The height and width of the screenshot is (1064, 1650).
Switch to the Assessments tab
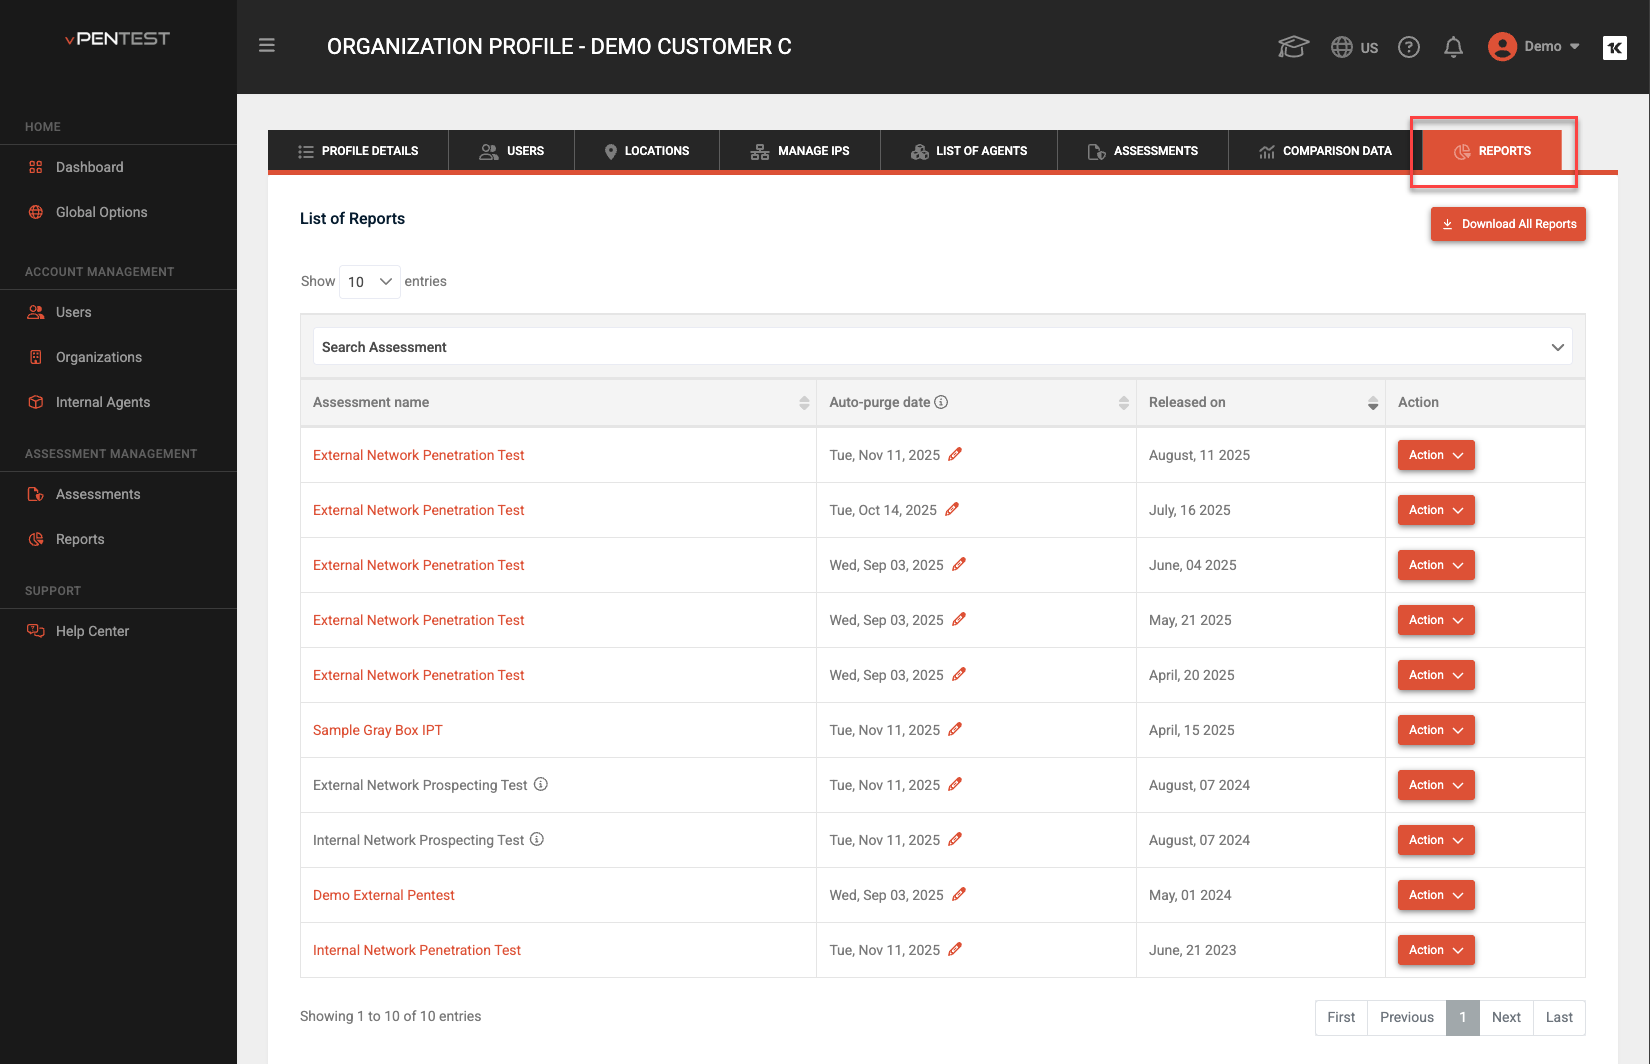(1143, 151)
